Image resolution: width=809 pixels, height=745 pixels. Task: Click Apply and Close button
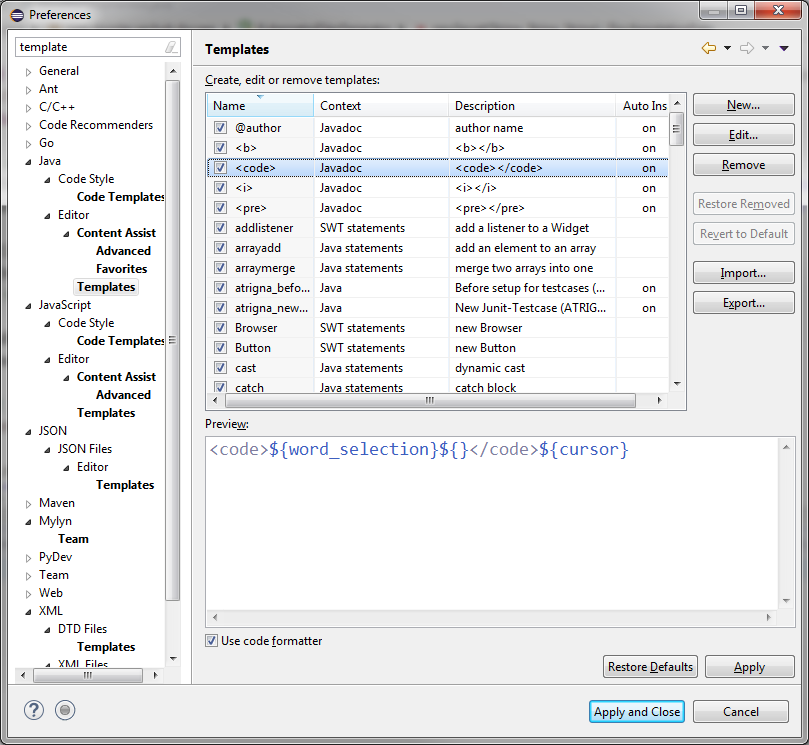click(x=637, y=711)
